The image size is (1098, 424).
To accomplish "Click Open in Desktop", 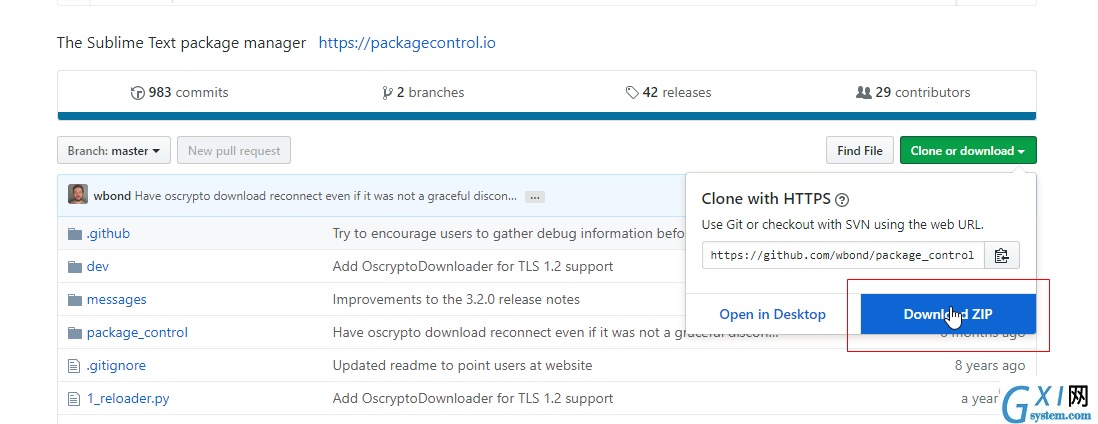I will pyautogui.click(x=772, y=315).
